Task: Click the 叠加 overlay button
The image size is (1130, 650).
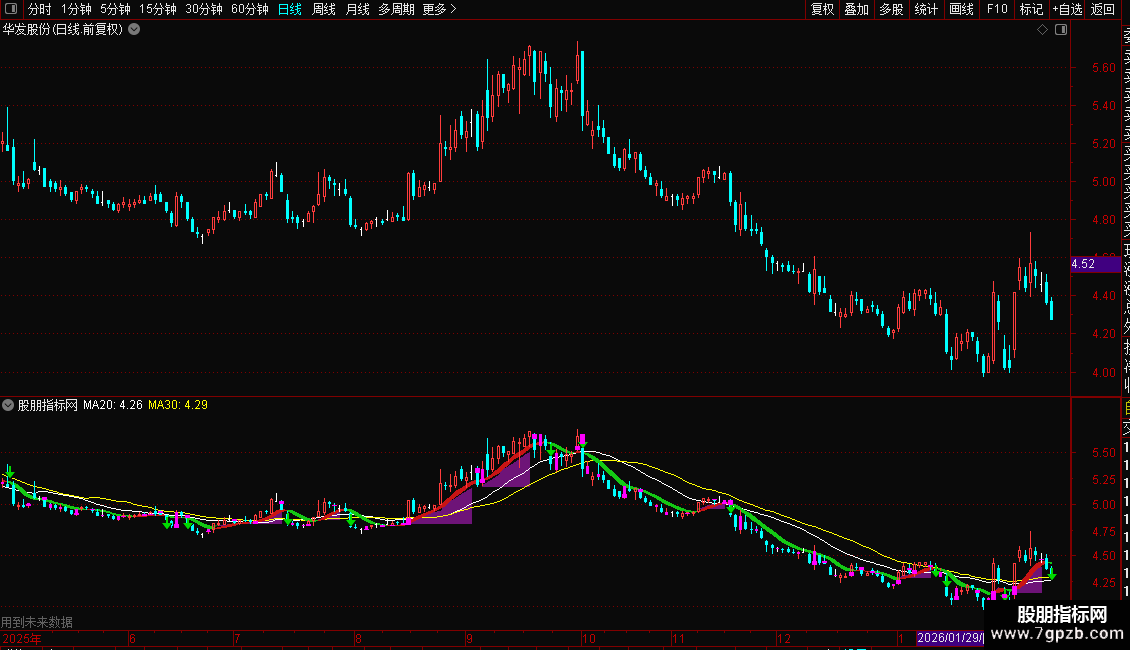Action: tap(857, 9)
